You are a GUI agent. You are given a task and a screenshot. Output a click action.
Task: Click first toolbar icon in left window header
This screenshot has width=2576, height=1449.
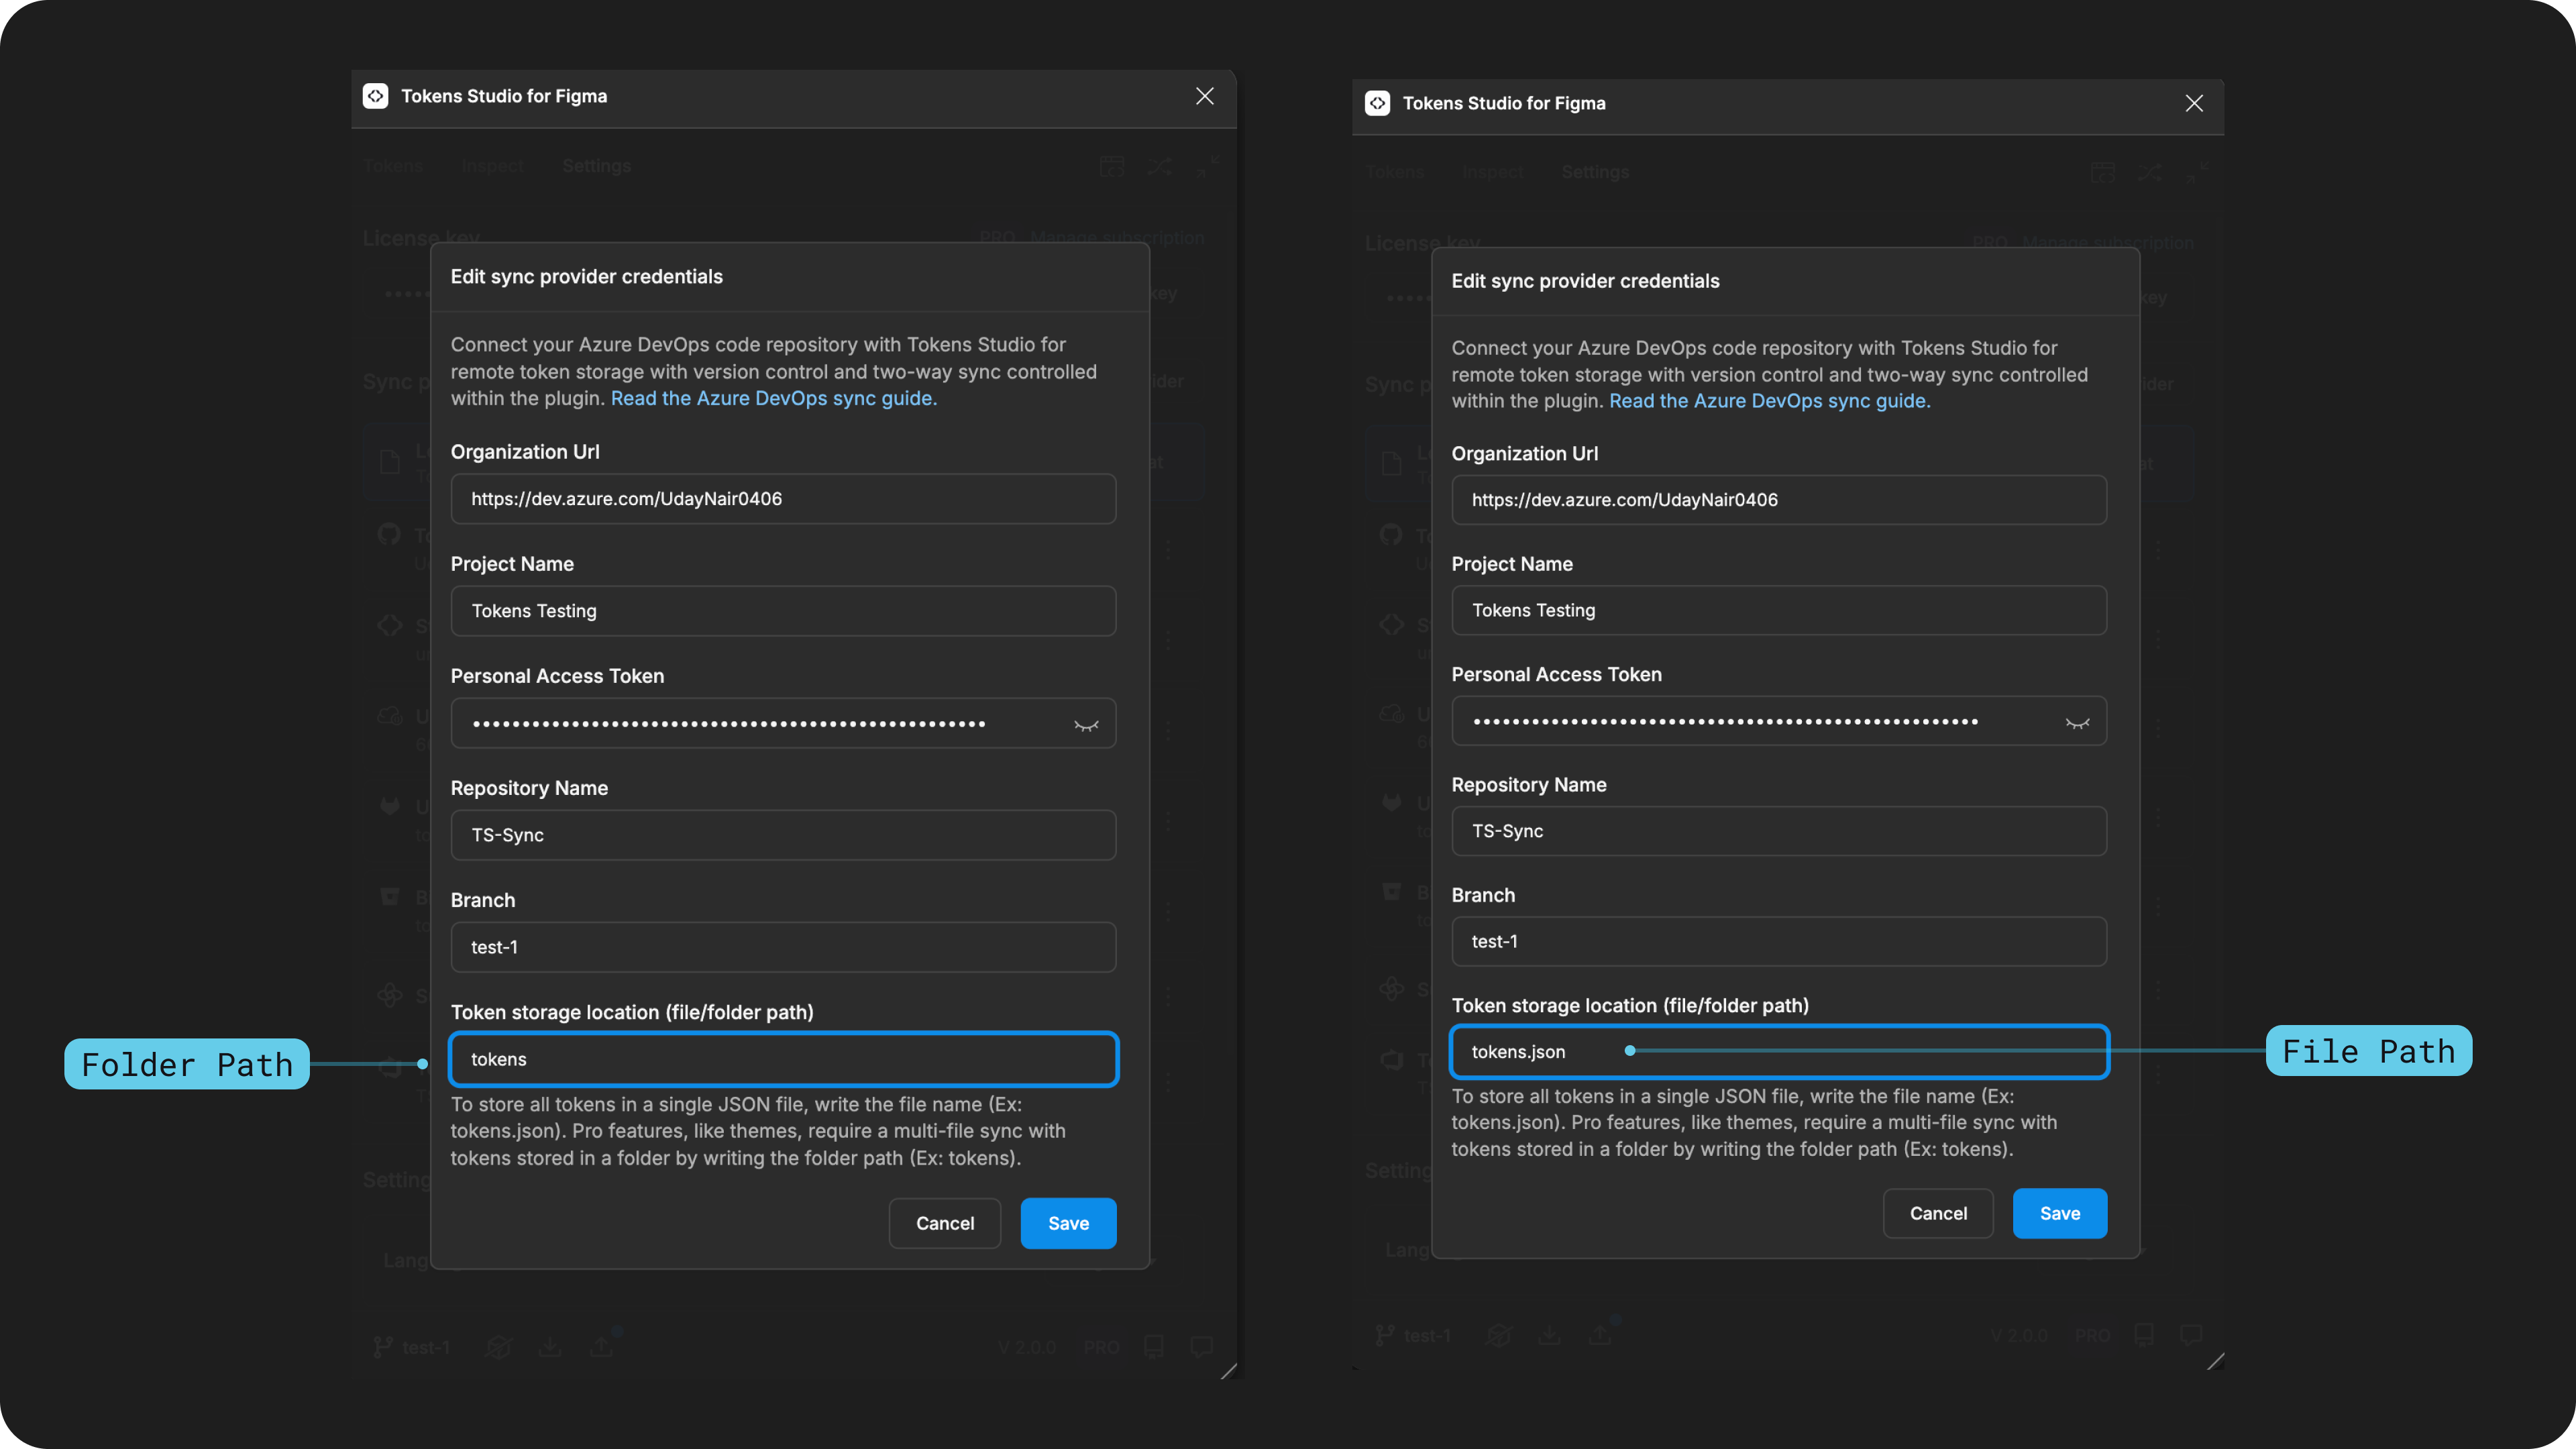pos(1112,166)
